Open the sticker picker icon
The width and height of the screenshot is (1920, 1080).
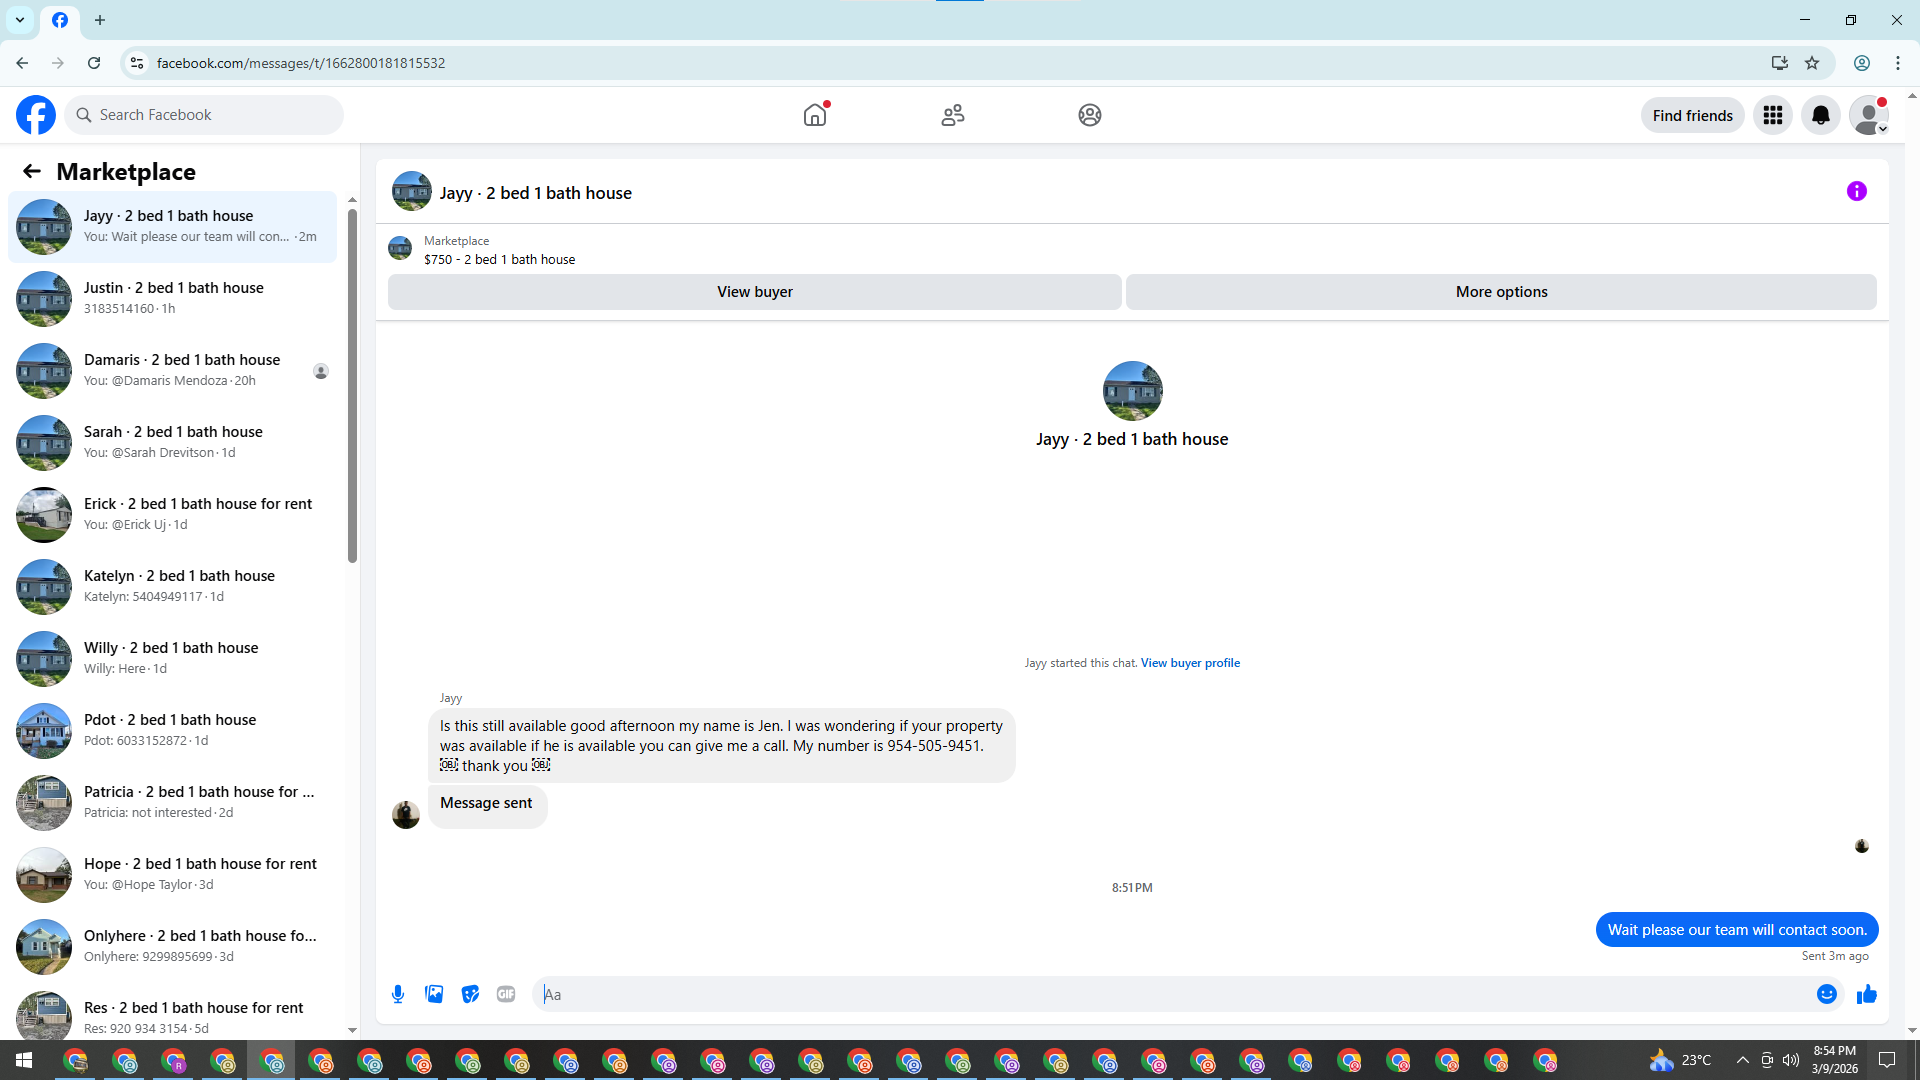470,994
